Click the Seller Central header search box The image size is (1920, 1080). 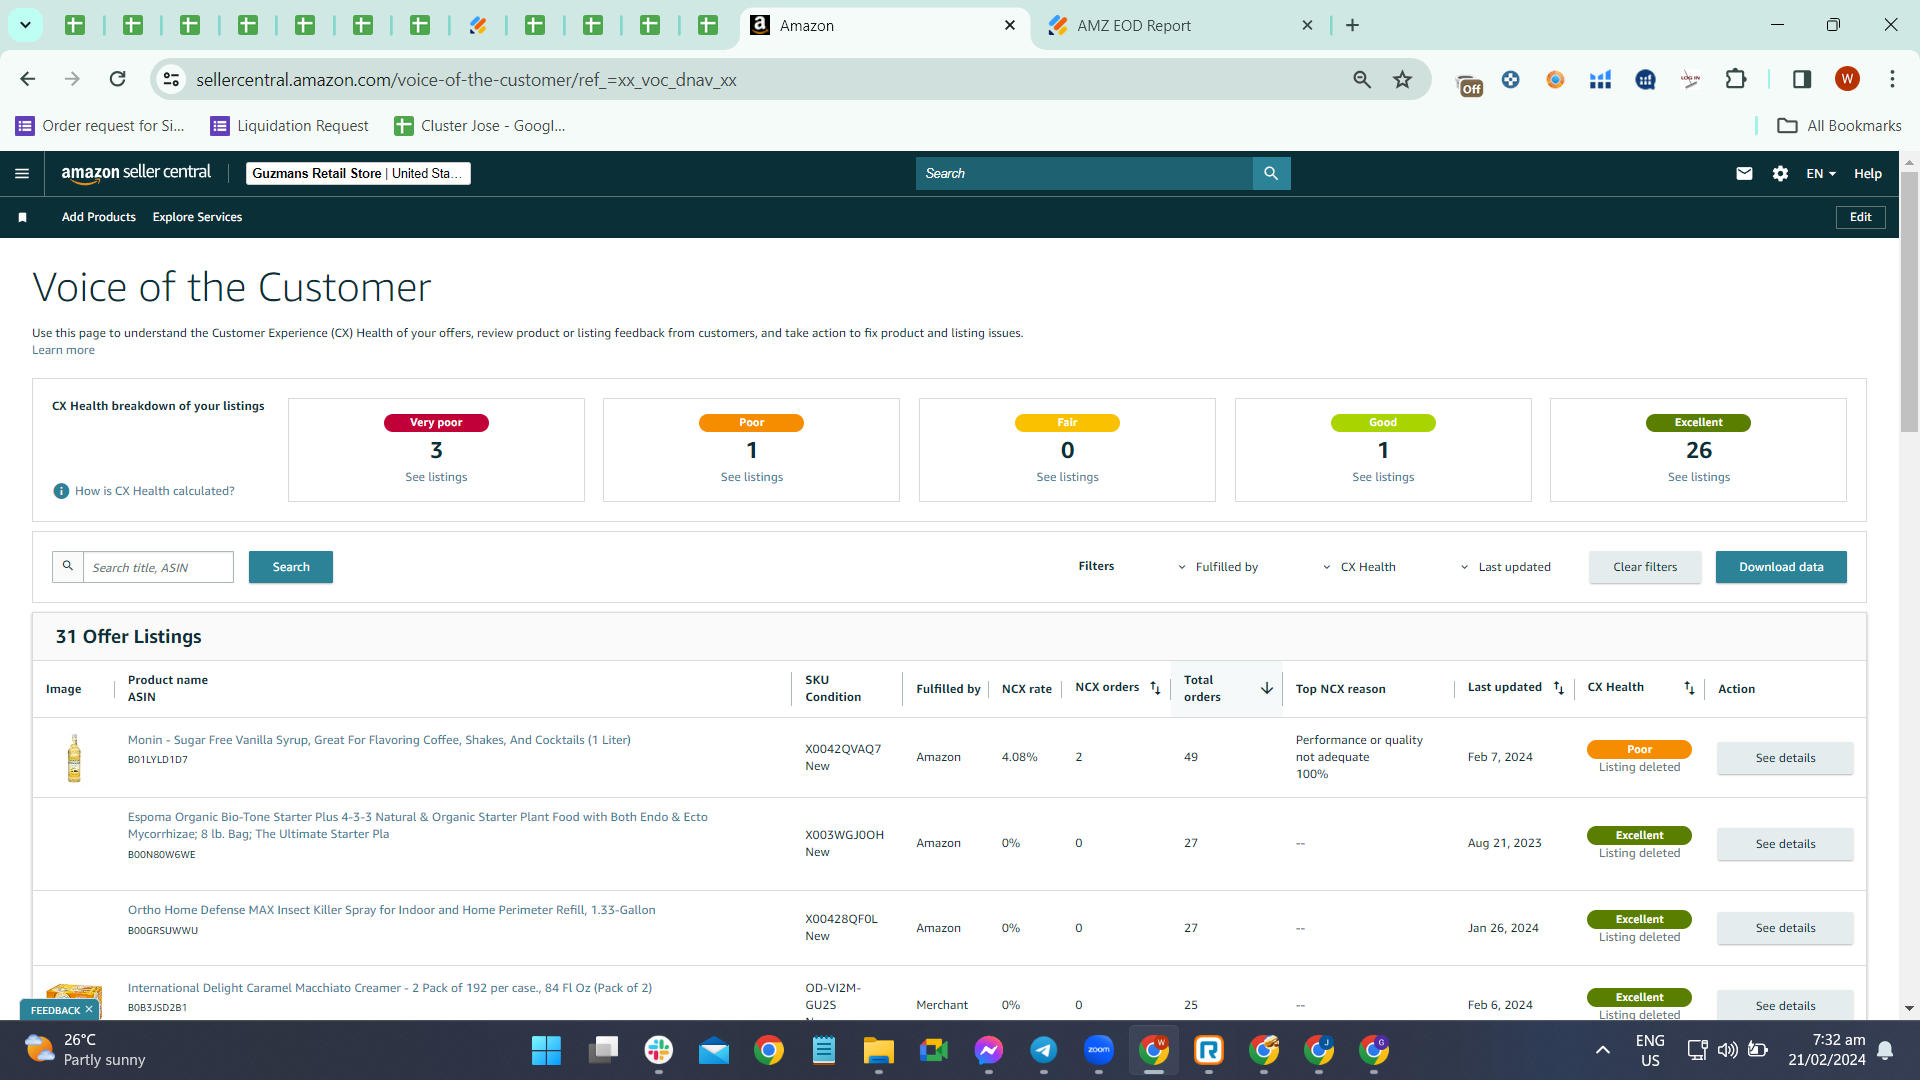click(1084, 174)
